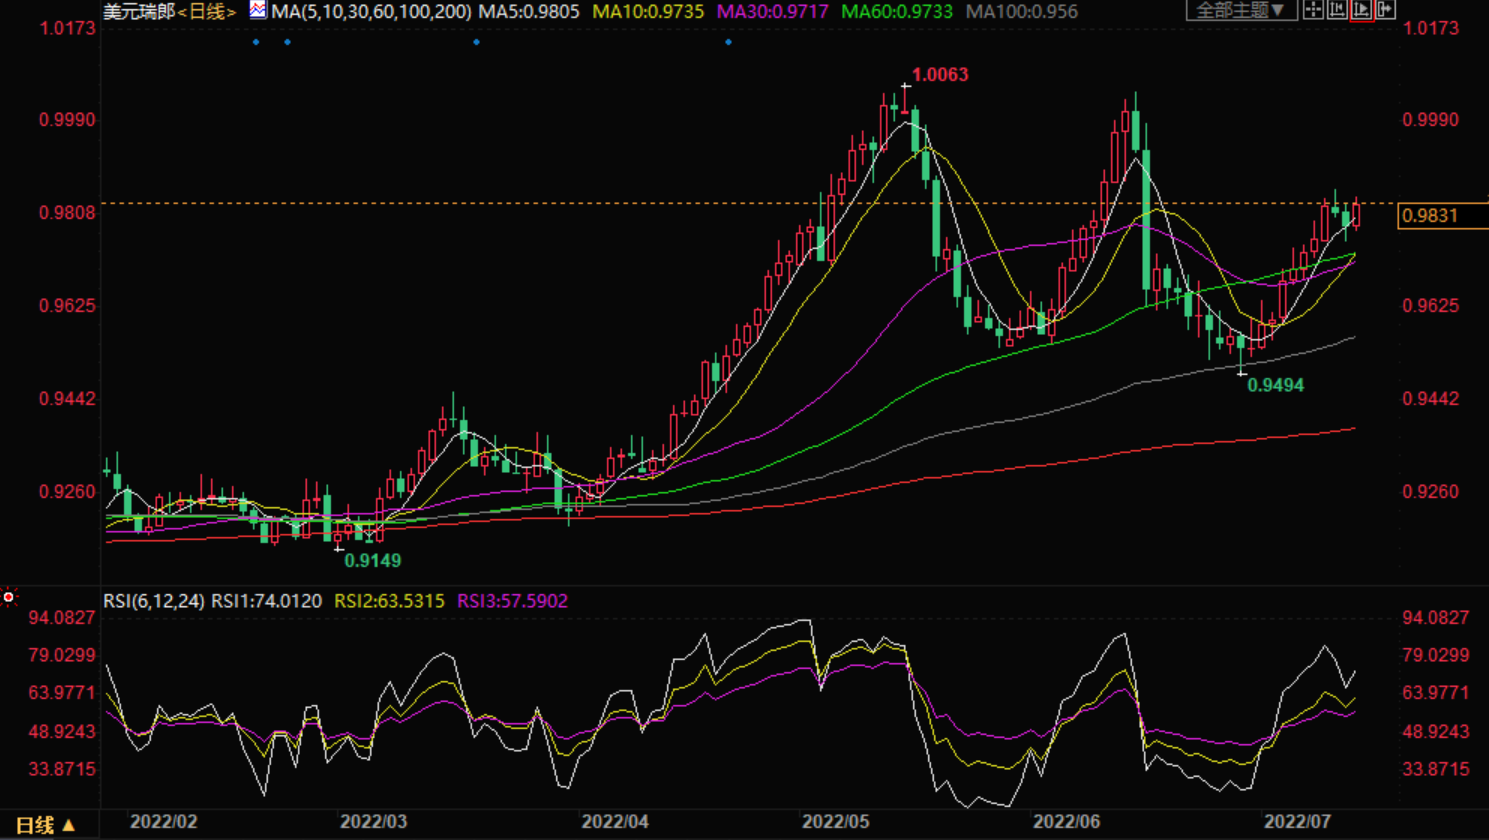Click the 2022/05 date on the time axis
This screenshot has height=840, width=1489.
click(835, 822)
